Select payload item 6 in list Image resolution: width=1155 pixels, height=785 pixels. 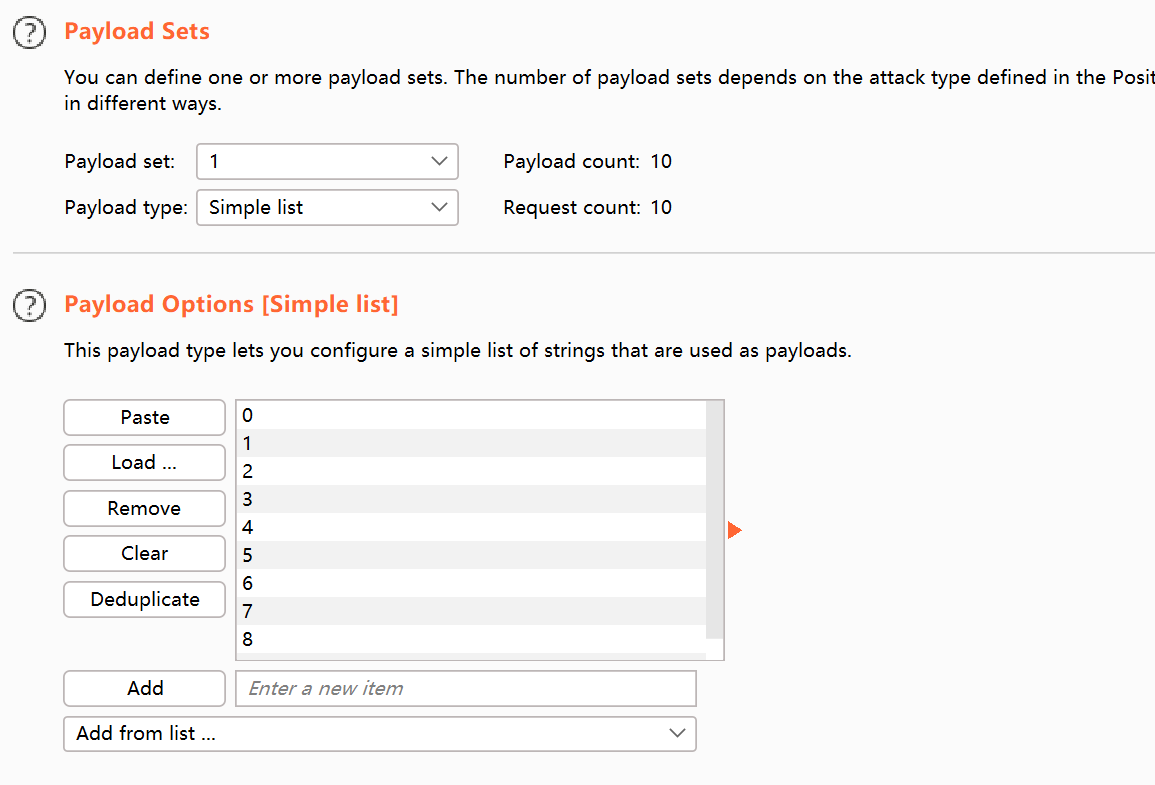point(470,583)
